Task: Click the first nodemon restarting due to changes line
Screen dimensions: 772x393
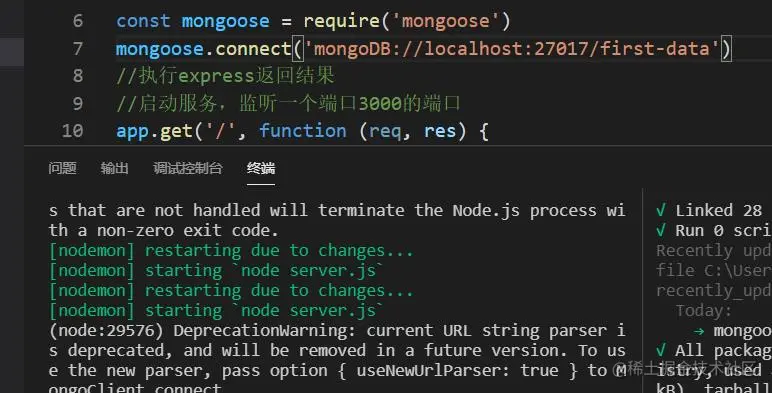Action: click(x=231, y=251)
